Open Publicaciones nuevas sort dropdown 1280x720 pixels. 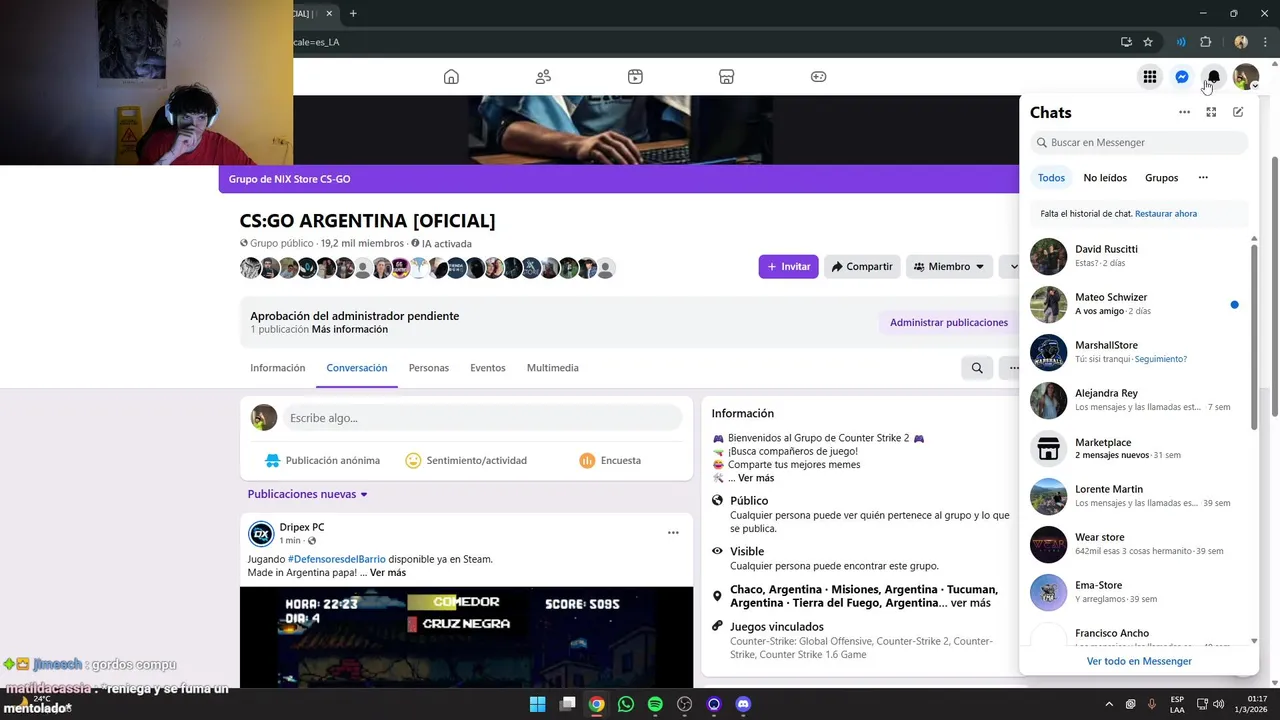[308, 494]
